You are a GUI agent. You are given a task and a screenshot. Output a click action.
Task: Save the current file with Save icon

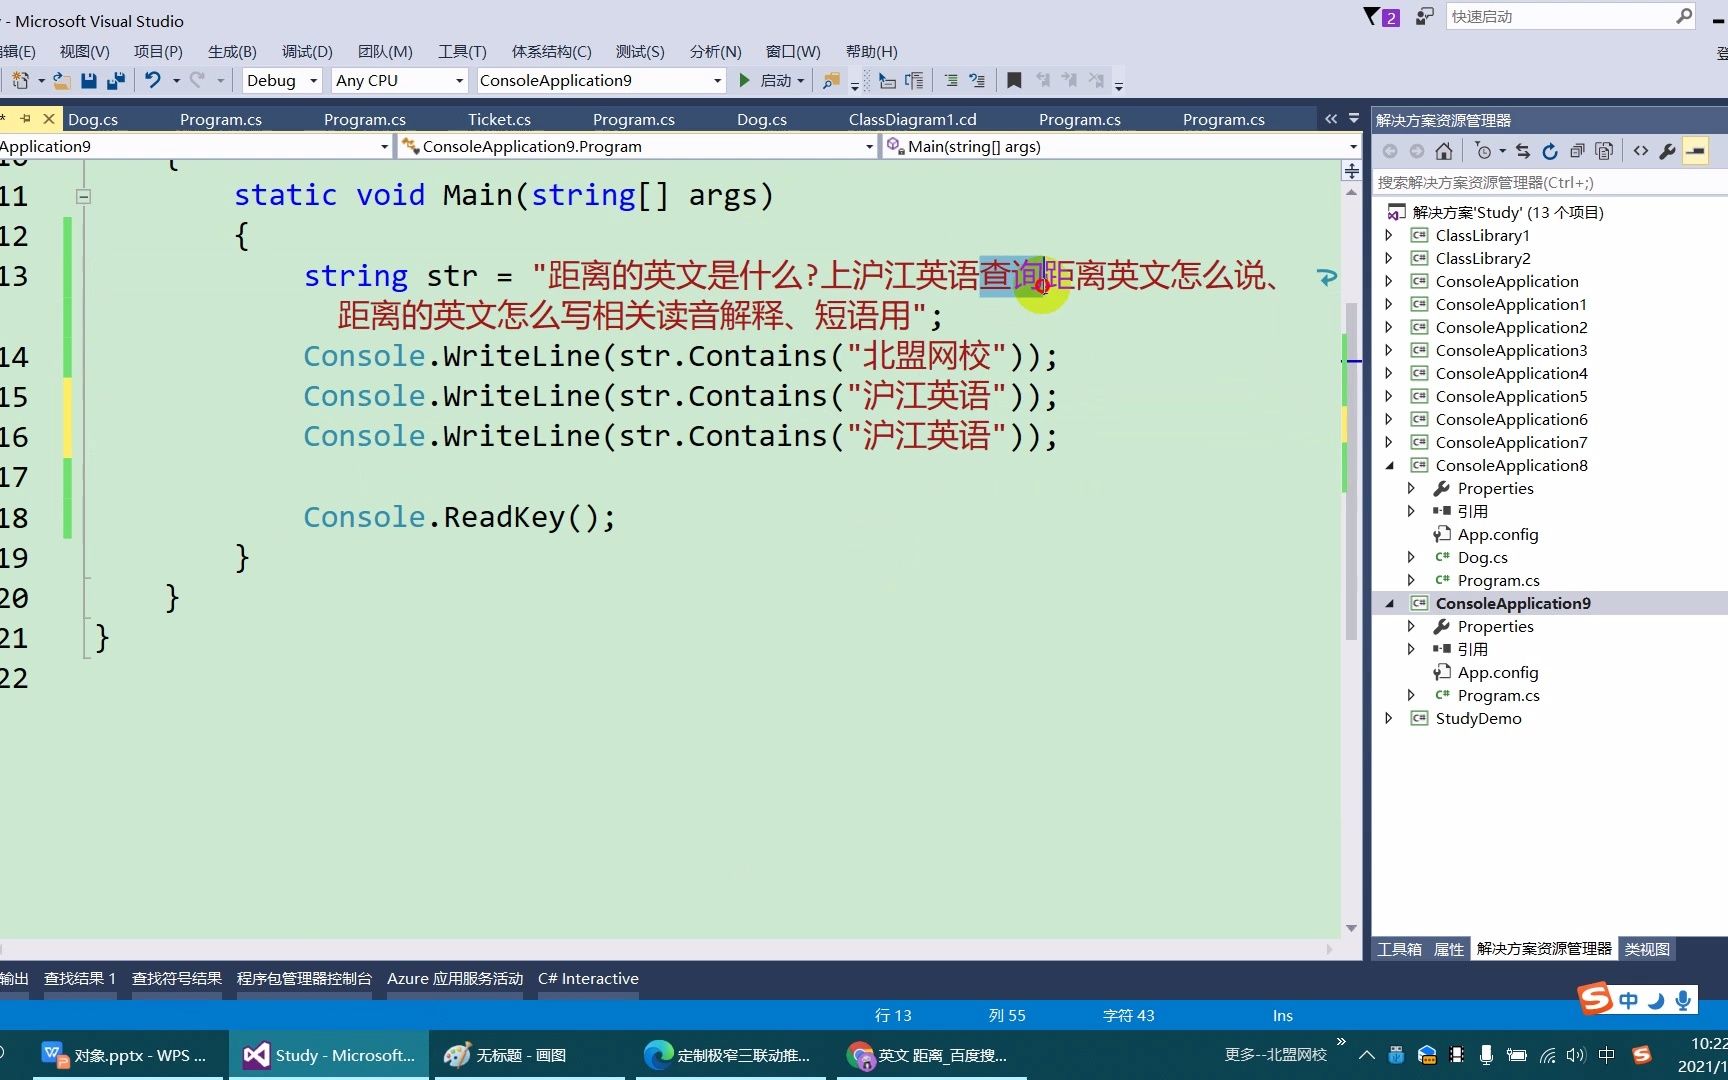click(x=88, y=80)
